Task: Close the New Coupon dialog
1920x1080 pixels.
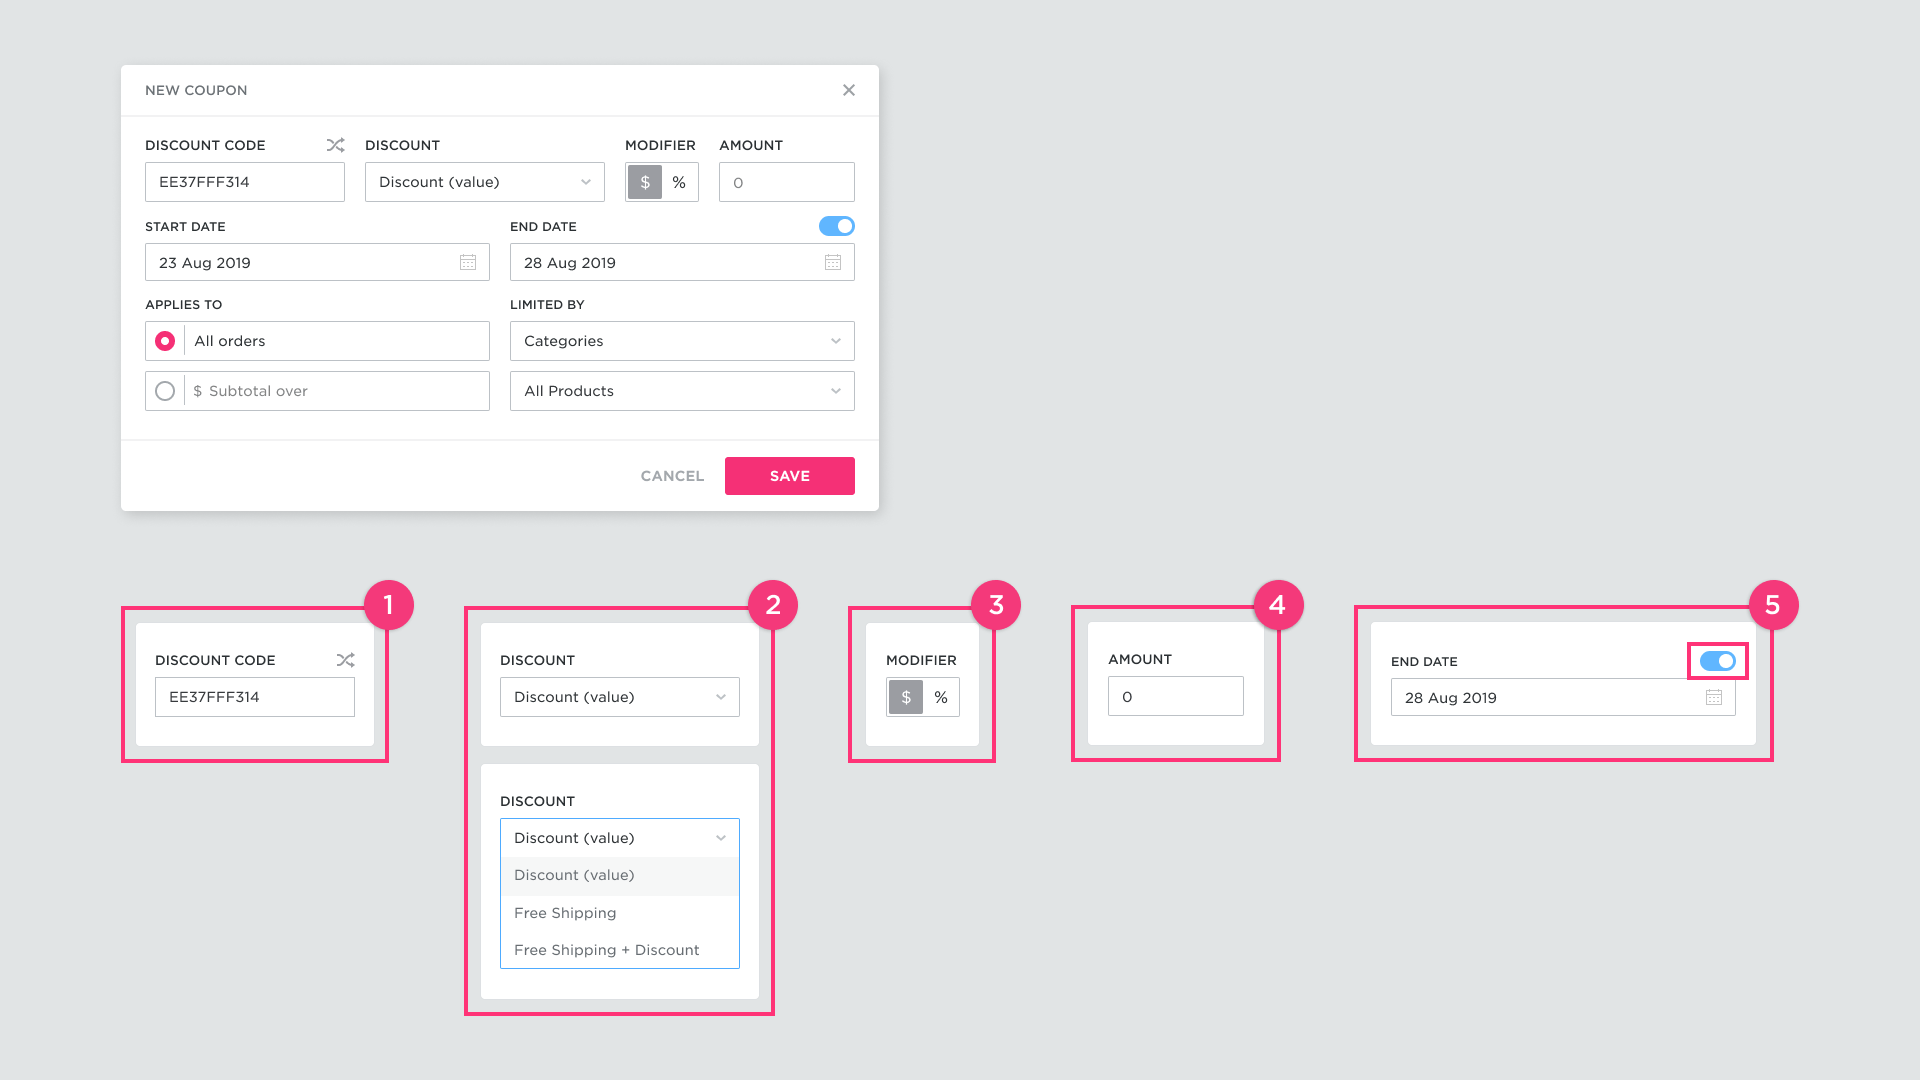Action: click(x=849, y=90)
